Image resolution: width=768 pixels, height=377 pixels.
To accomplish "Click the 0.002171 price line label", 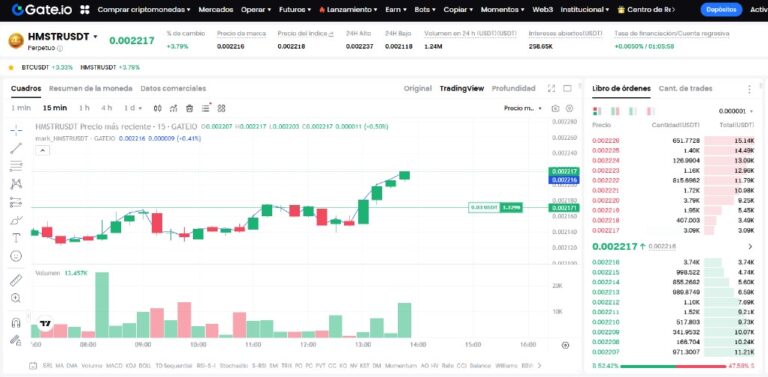I will click(564, 208).
